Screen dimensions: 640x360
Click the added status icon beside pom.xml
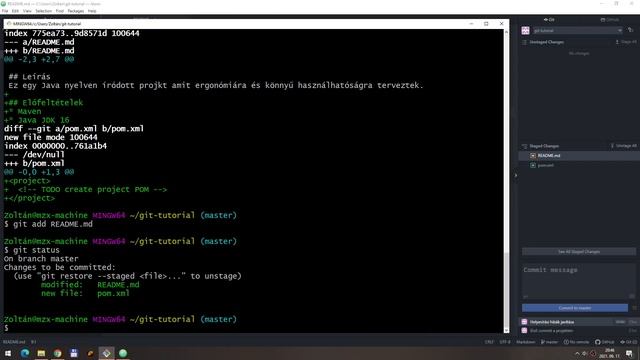pos(533,165)
